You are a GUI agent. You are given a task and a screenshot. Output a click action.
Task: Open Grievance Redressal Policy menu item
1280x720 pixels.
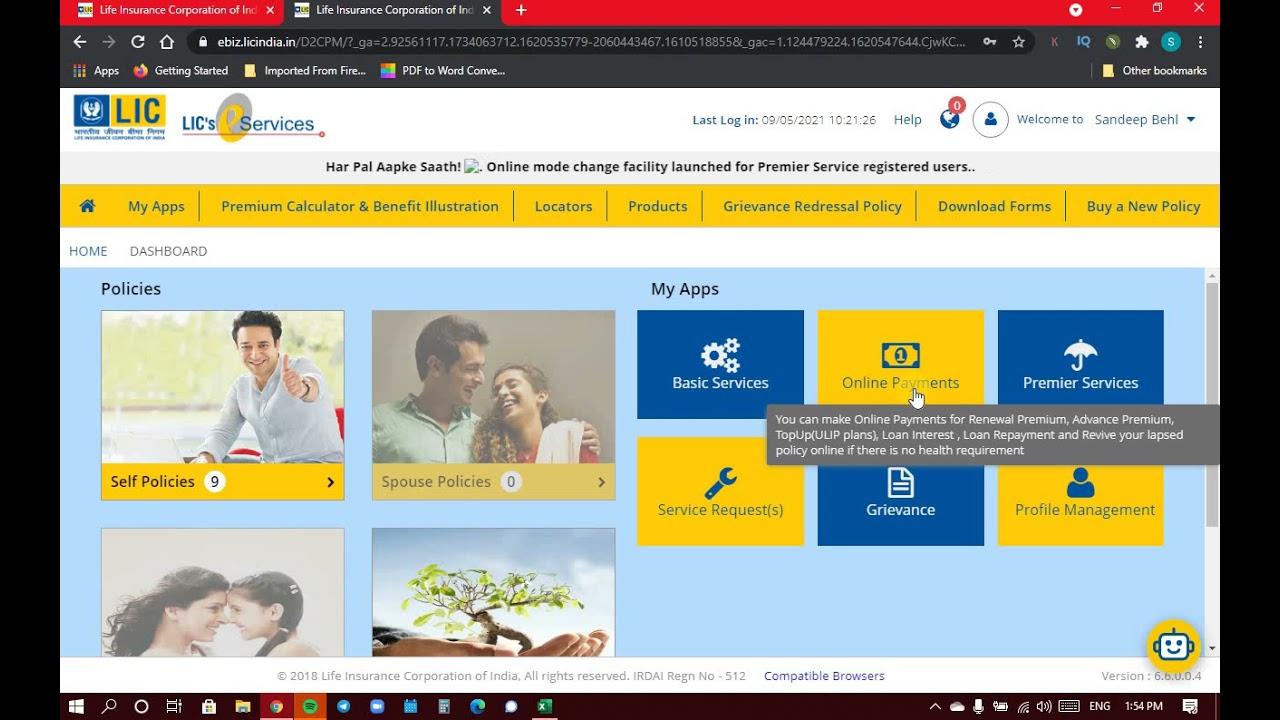click(812, 206)
